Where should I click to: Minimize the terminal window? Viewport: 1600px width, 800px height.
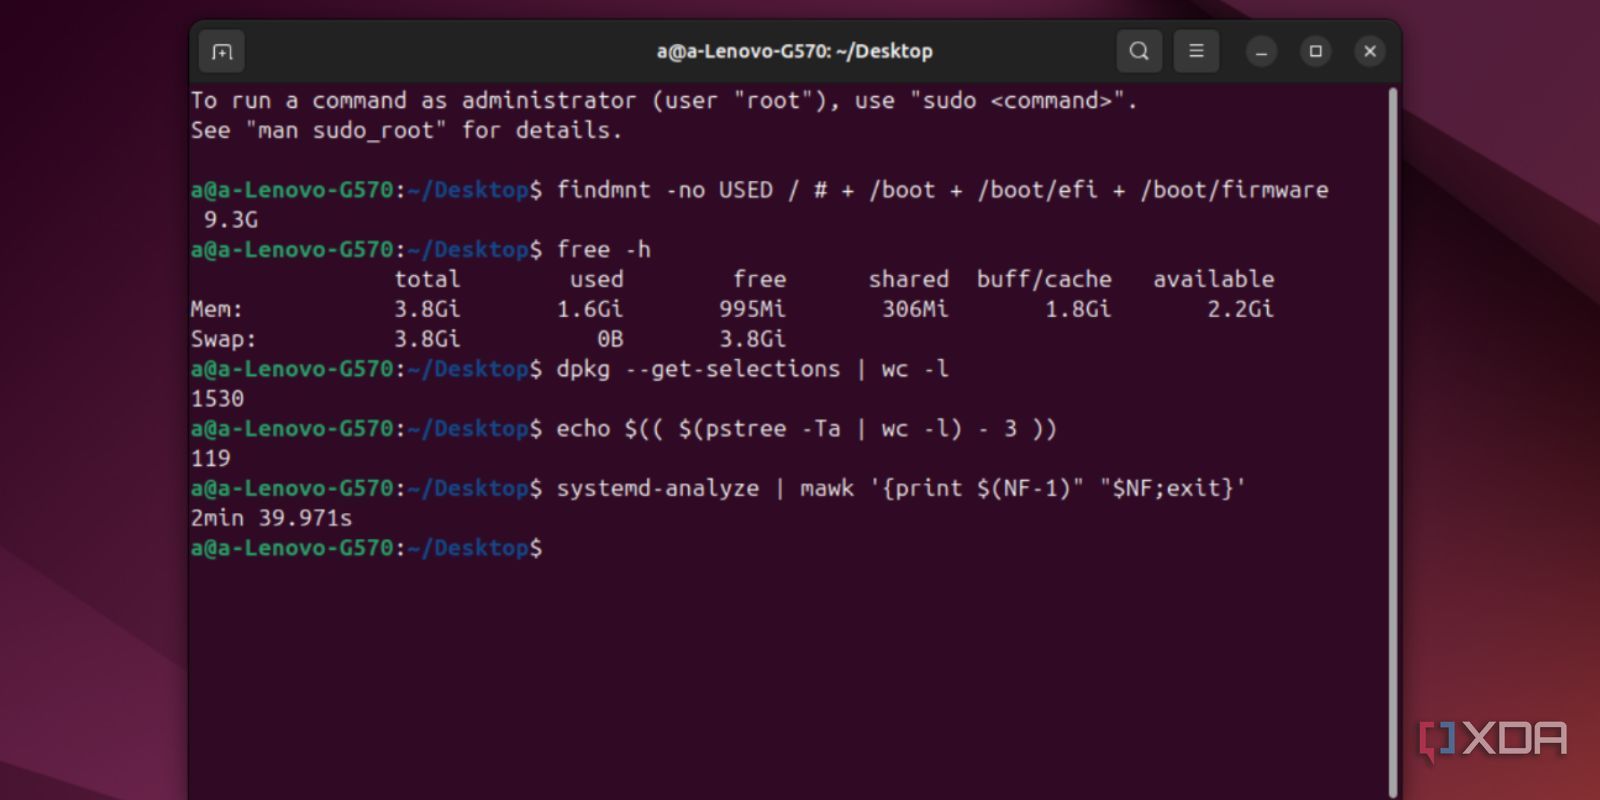click(x=1262, y=51)
